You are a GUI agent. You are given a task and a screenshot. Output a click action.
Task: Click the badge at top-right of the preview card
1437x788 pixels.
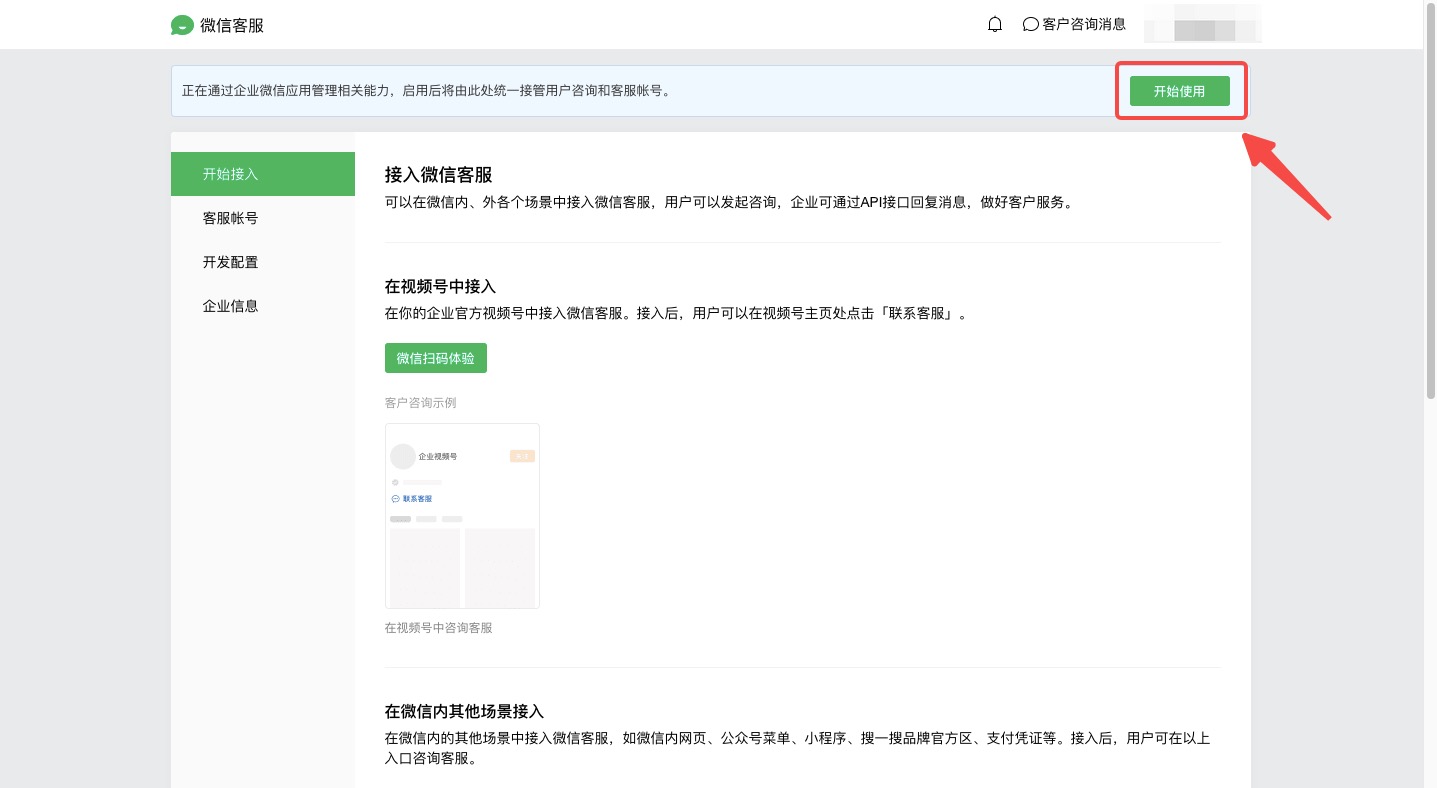click(x=522, y=455)
